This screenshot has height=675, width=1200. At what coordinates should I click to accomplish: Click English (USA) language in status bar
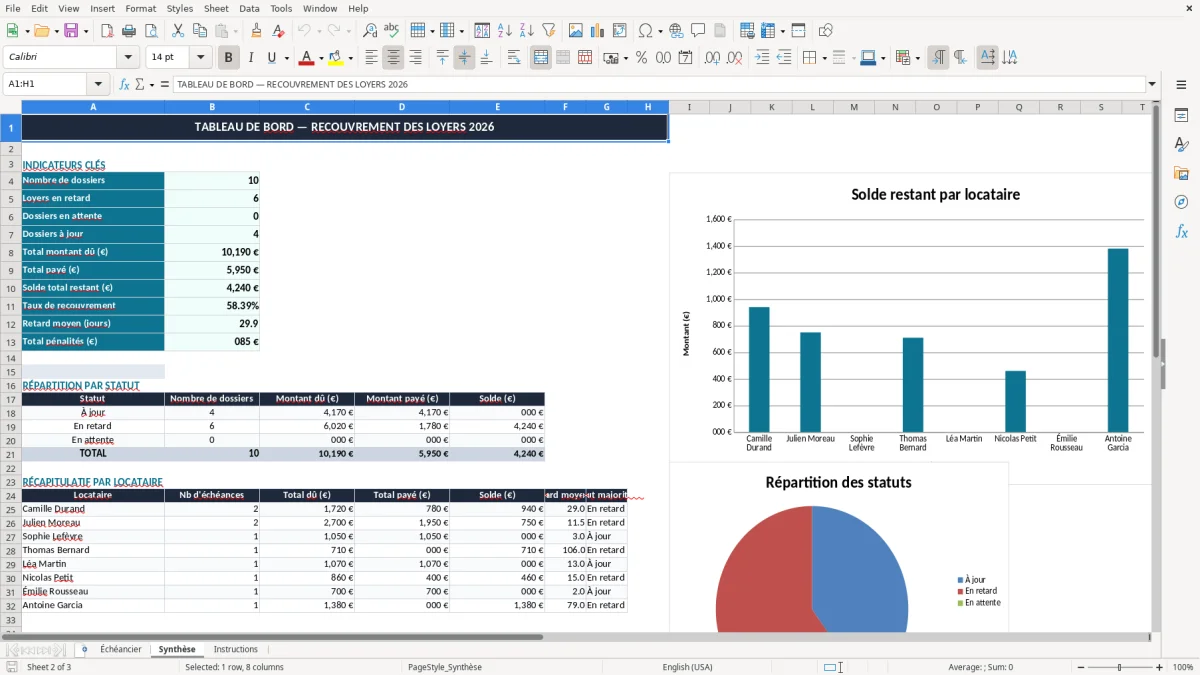pyautogui.click(x=687, y=667)
